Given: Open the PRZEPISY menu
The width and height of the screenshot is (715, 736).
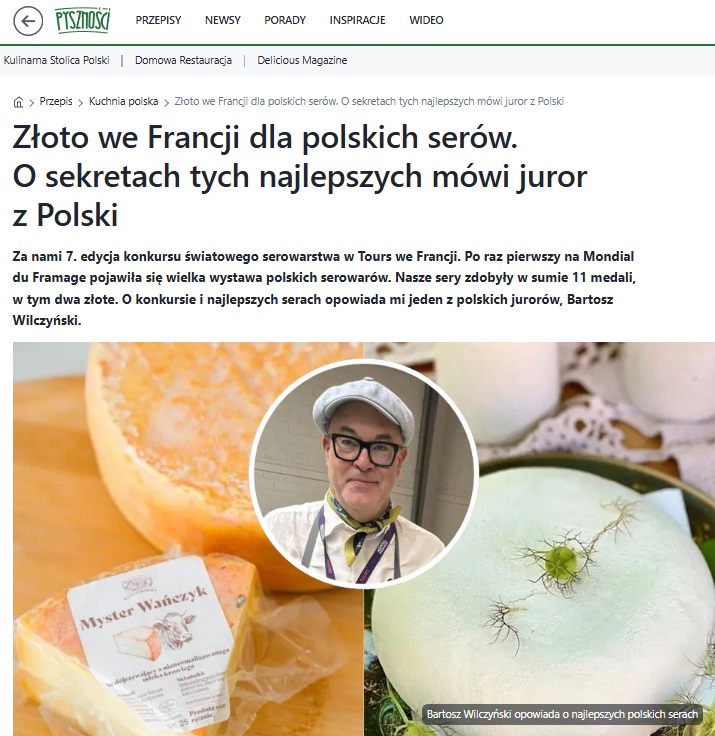Looking at the screenshot, I should coord(158,20).
